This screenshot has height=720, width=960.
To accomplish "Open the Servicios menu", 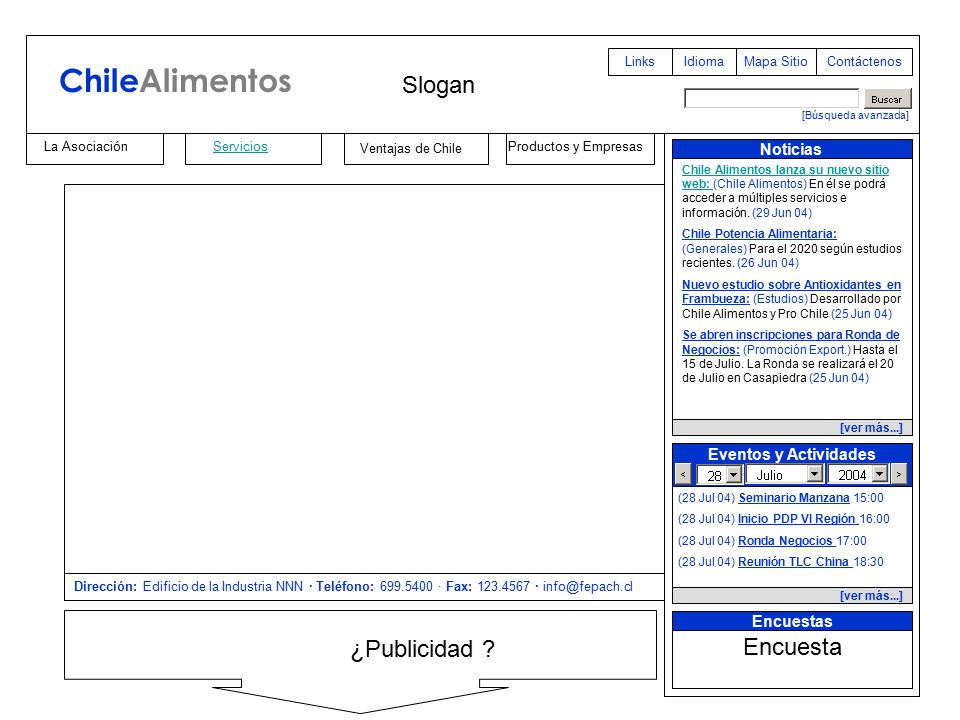I will point(253,149).
